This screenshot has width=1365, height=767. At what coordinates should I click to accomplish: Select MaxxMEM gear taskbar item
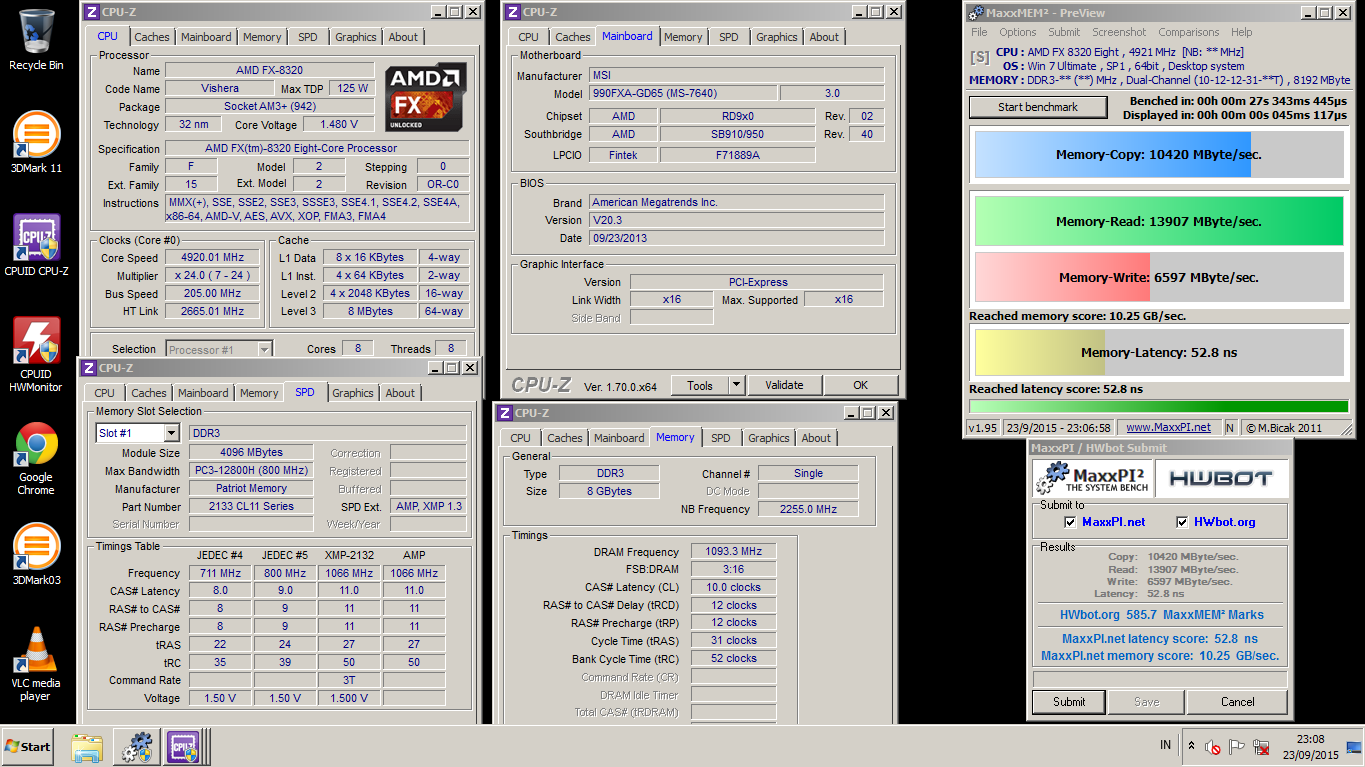(137, 747)
